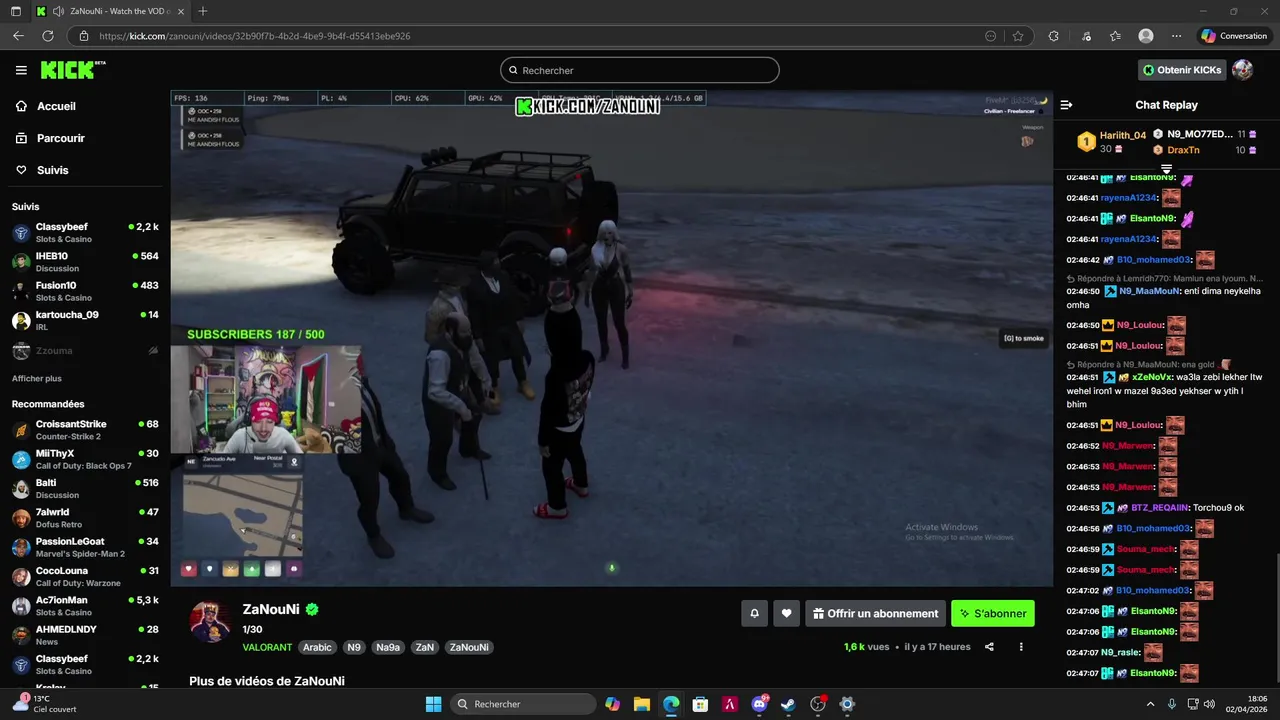This screenshot has width=1280, height=720.
Task: Open CroissantStrike recommended channel
Action: pos(85,430)
